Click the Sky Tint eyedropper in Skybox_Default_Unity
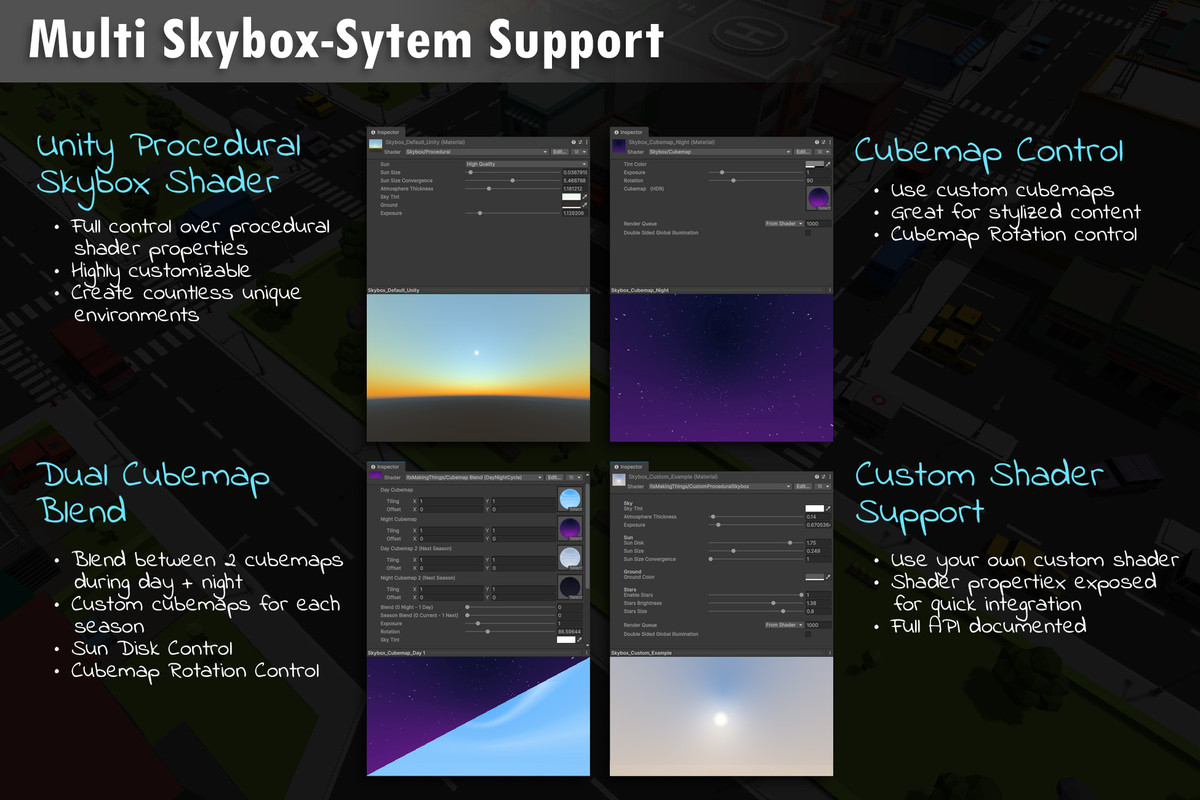This screenshot has width=1200, height=800. (584, 197)
